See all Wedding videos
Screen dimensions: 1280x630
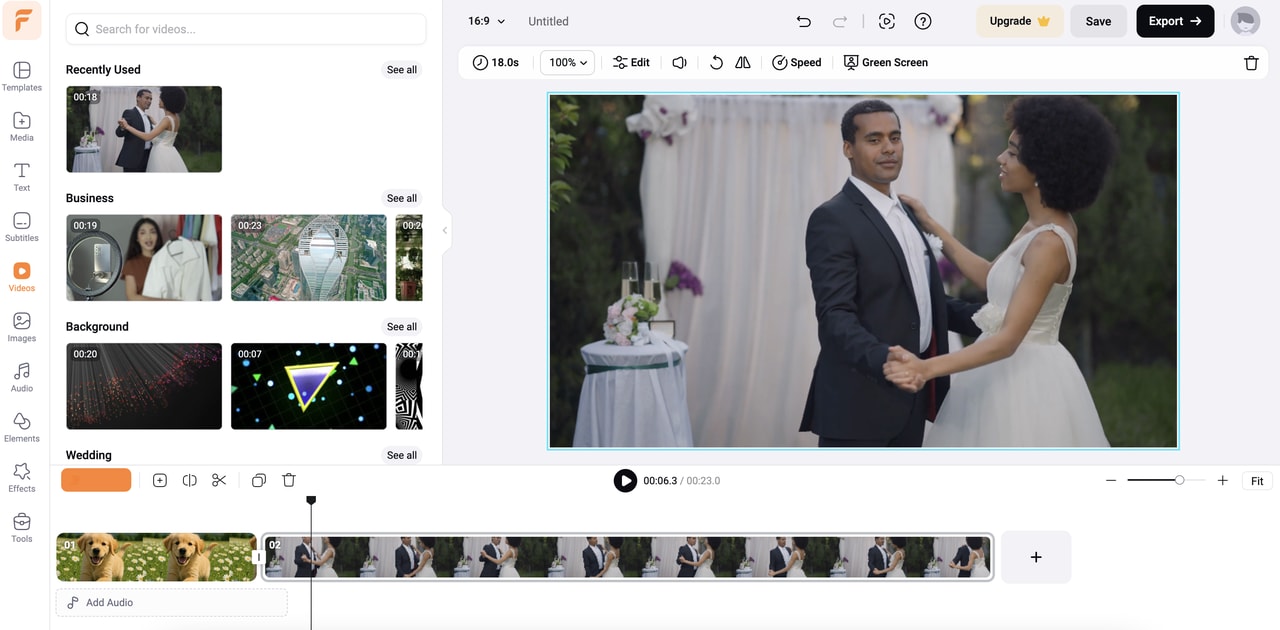coord(402,455)
